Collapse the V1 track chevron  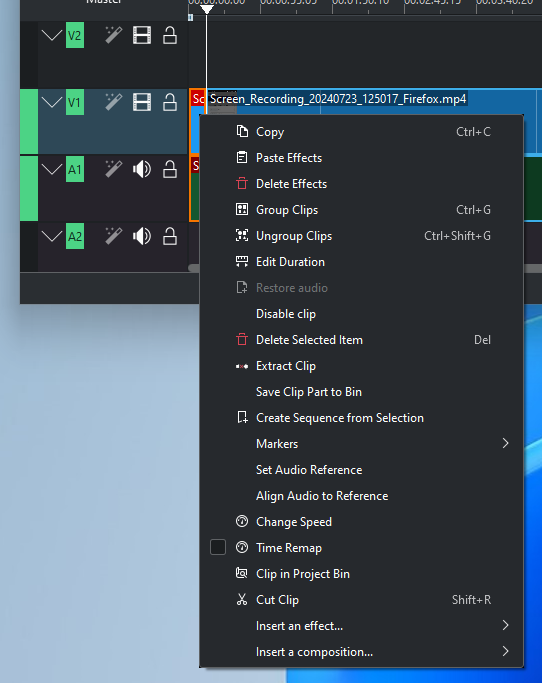tap(52, 102)
